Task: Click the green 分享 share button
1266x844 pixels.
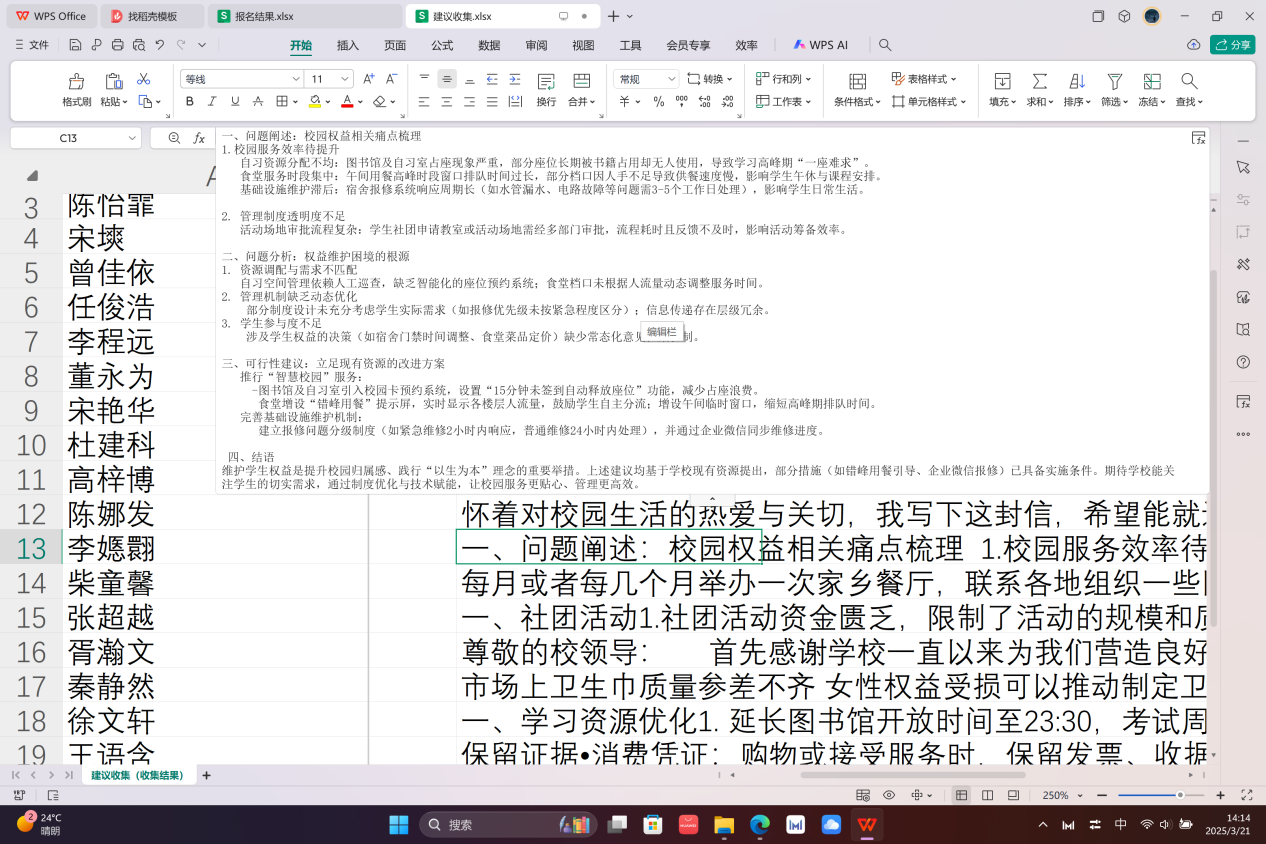Action: tap(1232, 45)
